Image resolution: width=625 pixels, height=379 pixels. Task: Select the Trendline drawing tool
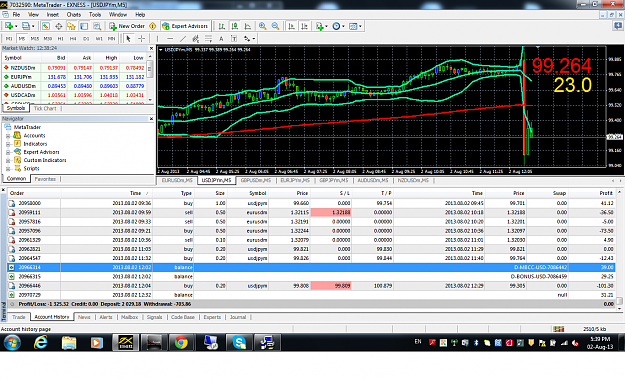[183, 39]
